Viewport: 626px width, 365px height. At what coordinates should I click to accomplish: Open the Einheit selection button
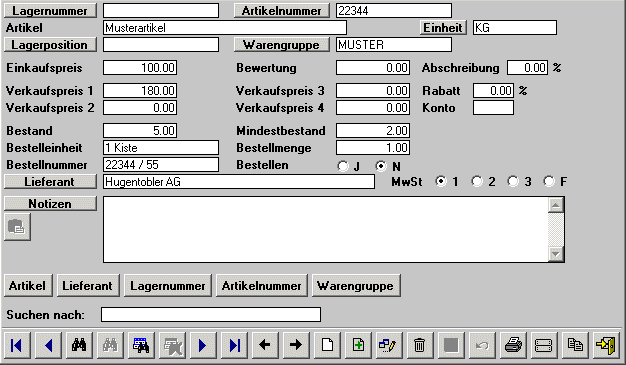[443, 28]
